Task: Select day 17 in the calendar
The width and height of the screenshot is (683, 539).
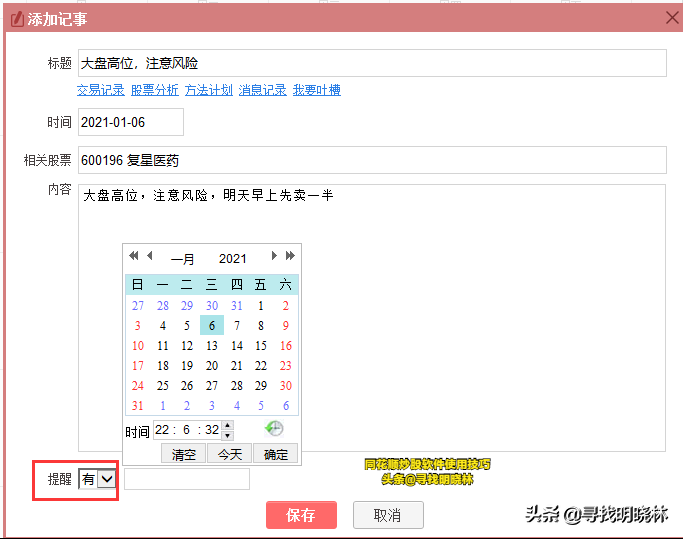Action: (x=138, y=366)
